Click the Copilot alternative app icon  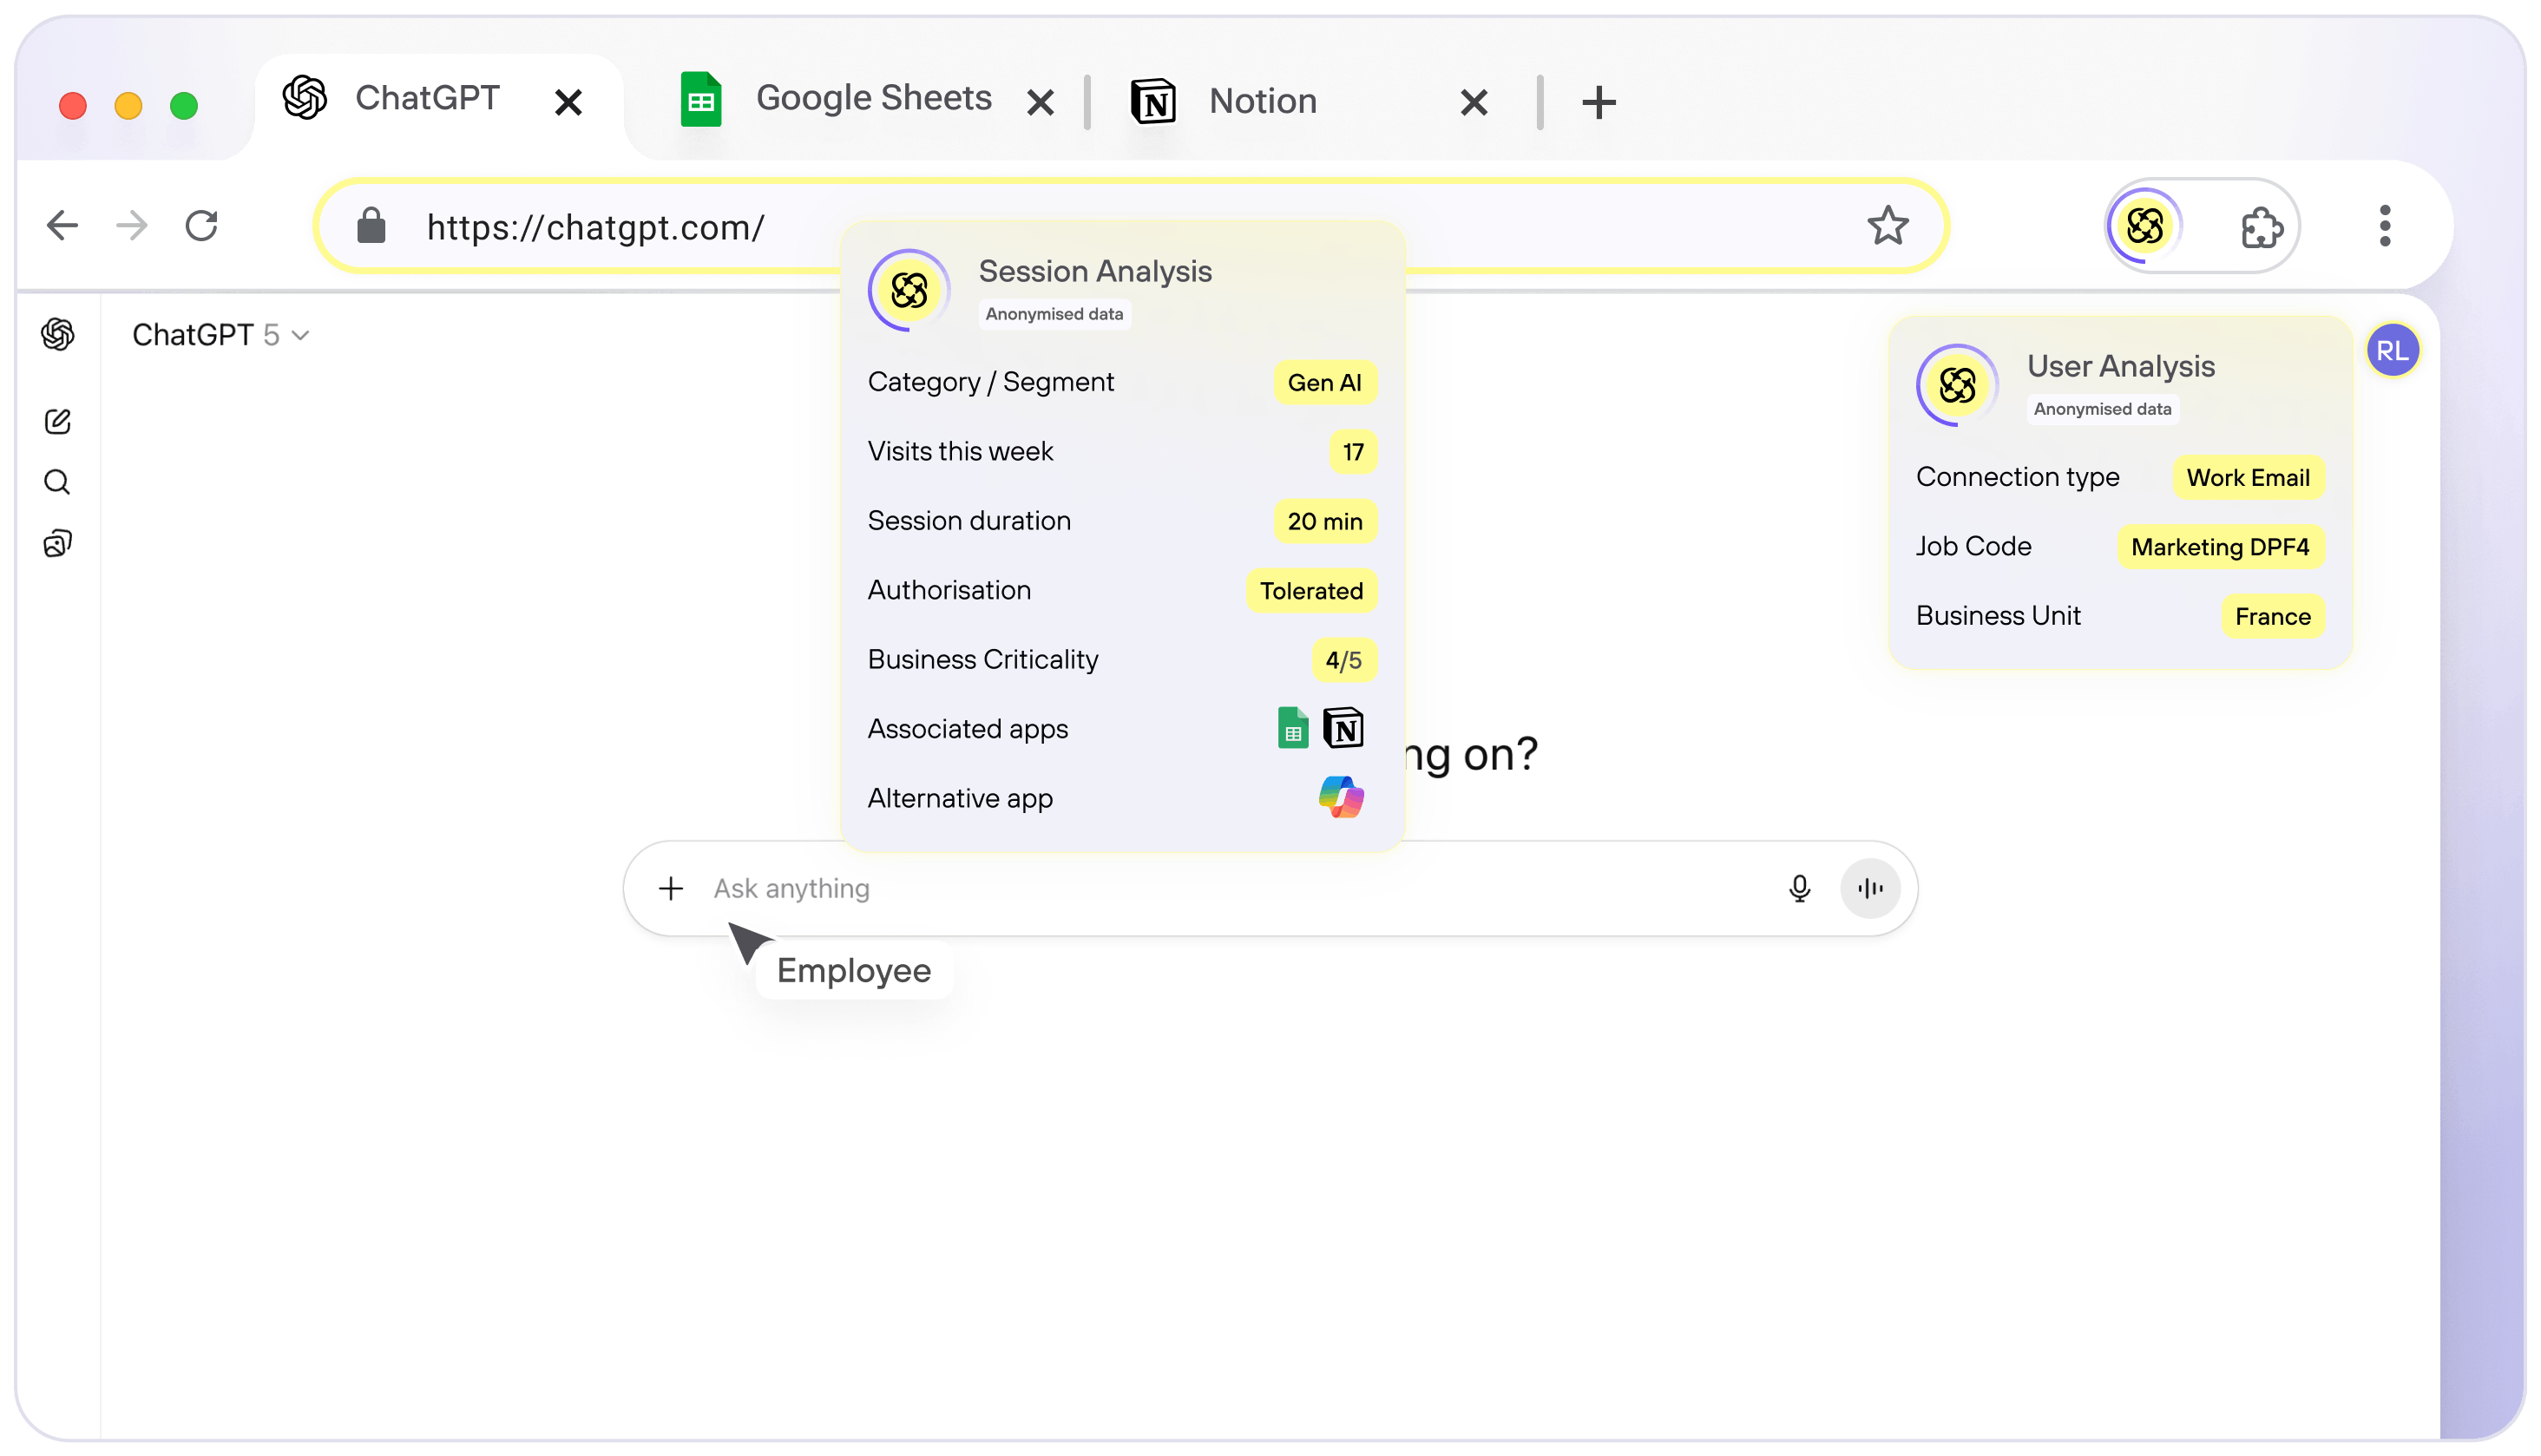1341,798
